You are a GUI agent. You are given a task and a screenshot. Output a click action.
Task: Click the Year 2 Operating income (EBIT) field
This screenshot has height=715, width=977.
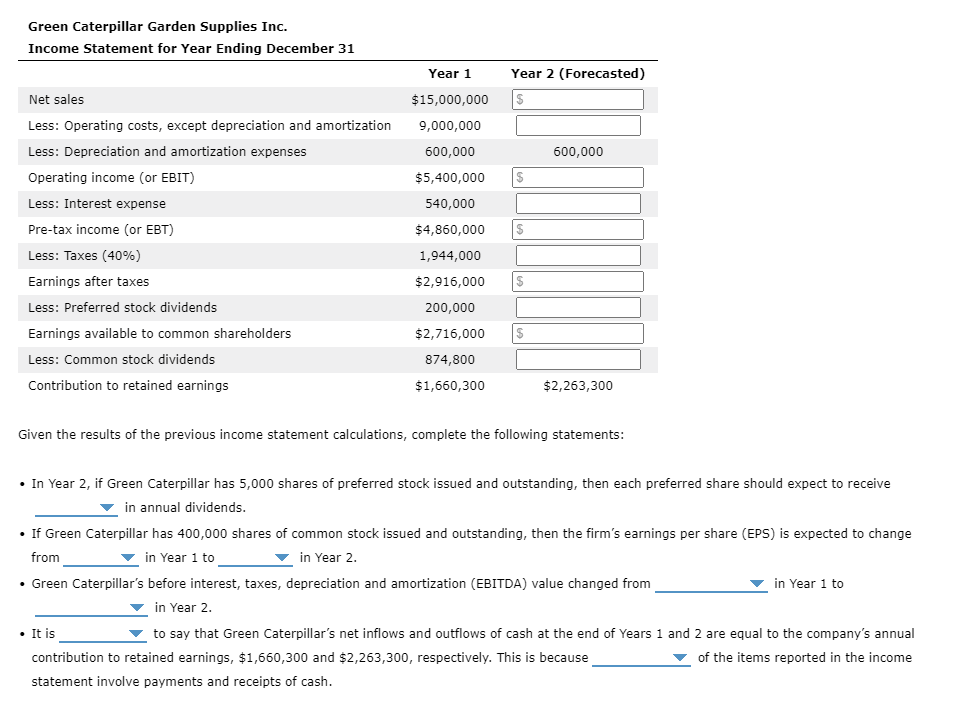(577, 177)
